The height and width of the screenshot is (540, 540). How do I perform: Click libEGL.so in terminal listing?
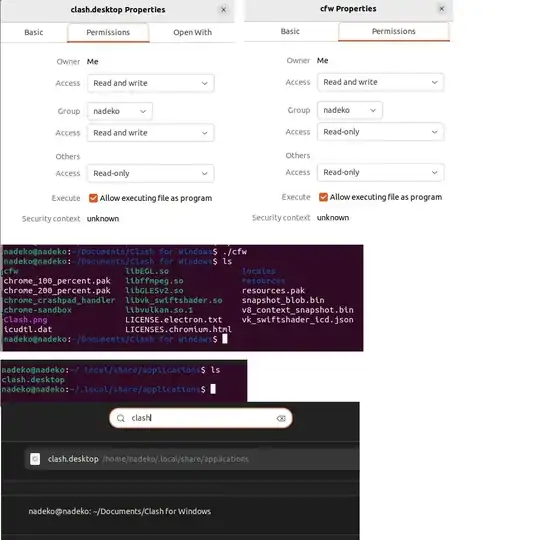click(147, 271)
